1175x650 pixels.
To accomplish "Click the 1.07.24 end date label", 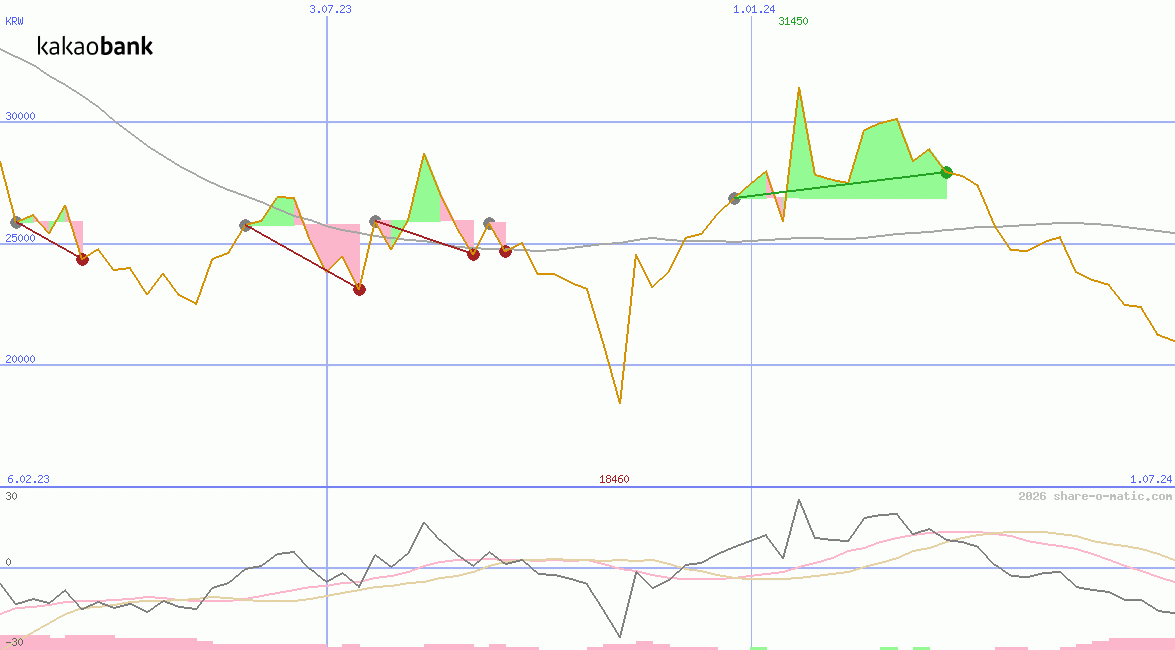I will tap(1150, 479).
